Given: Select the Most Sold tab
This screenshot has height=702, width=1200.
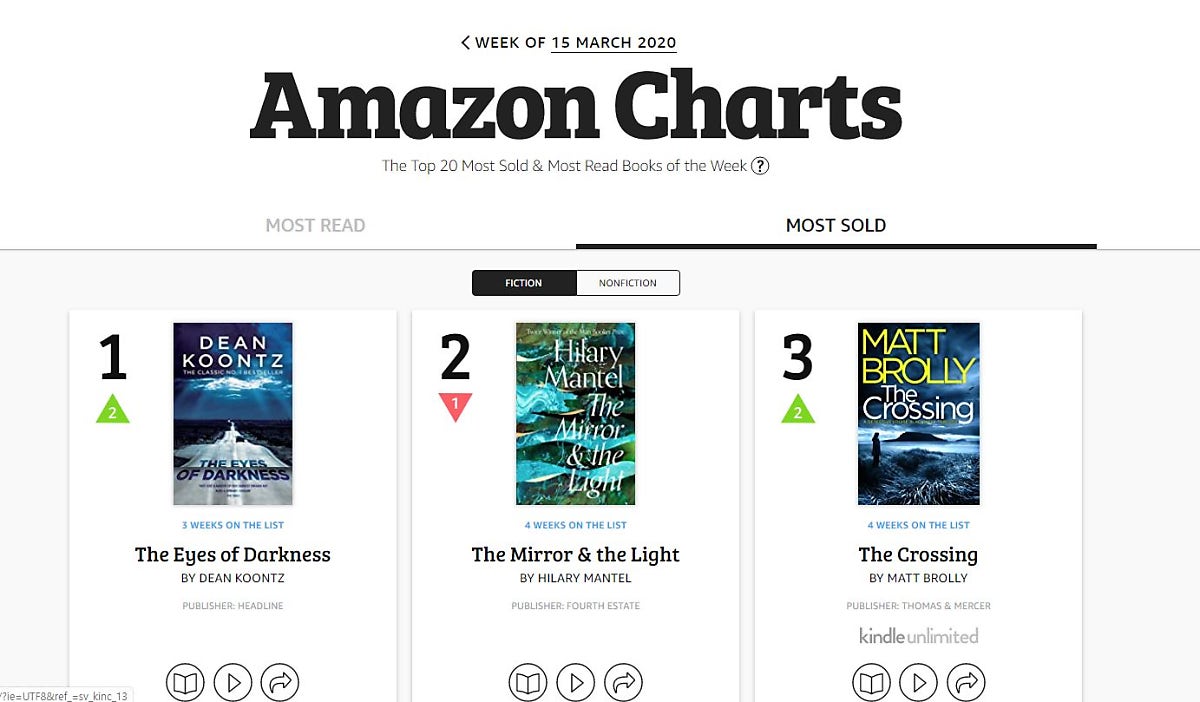Looking at the screenshot, I should [836, 225].
